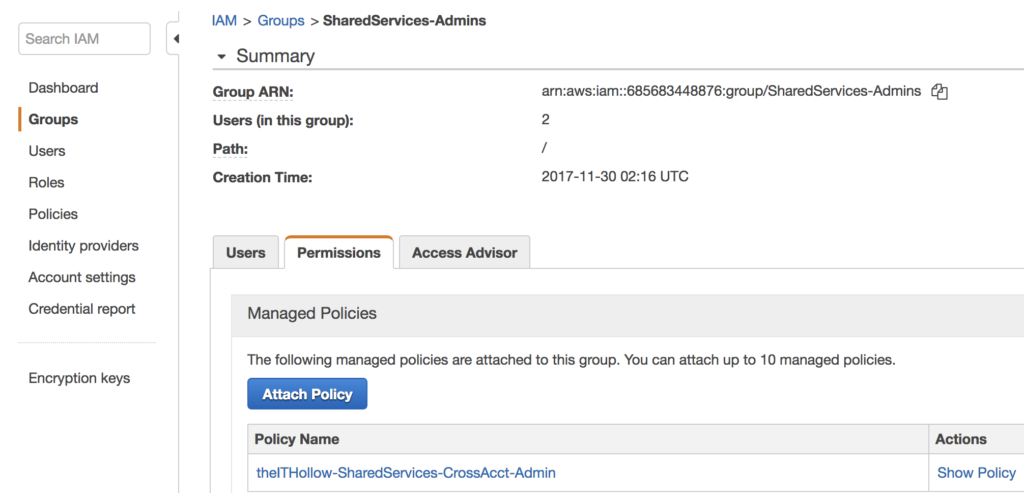Open Identity providers page
The height and width of the screenshot is (493, 1024).
[x=83, y=246]
